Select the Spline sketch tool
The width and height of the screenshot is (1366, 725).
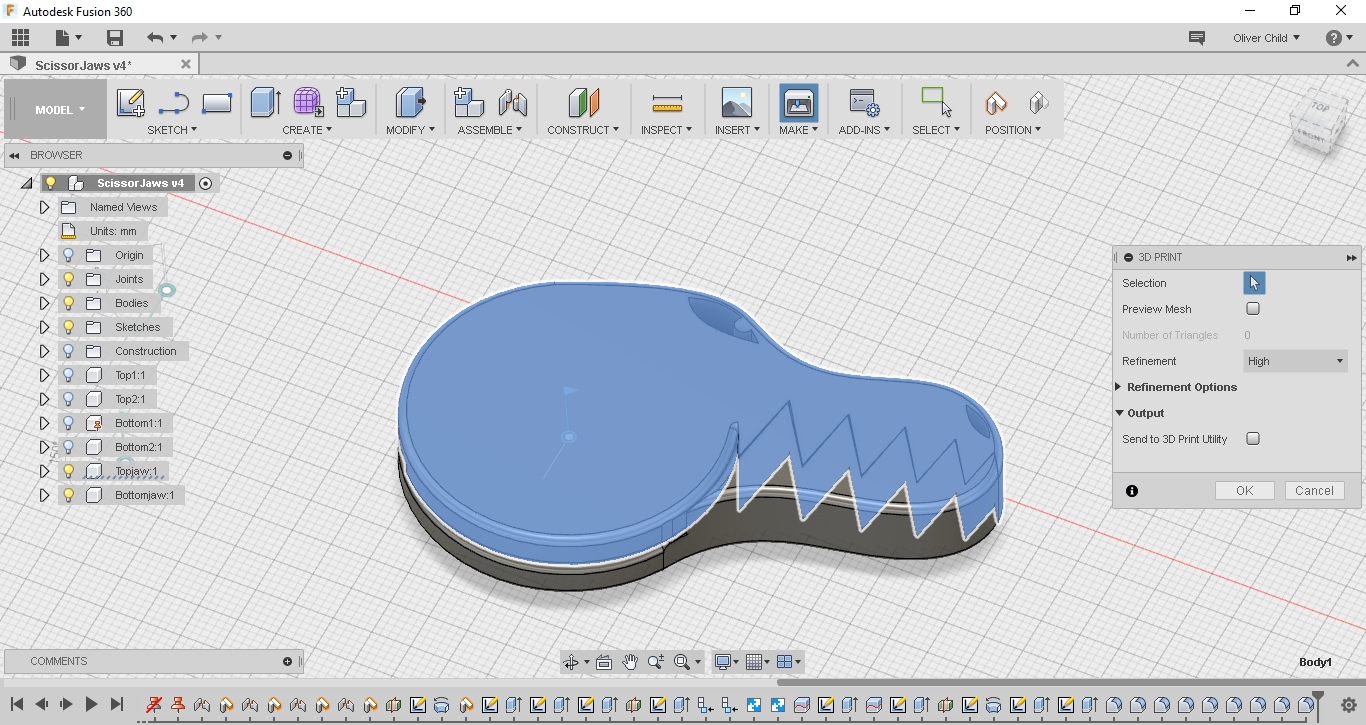coord(174,103)
